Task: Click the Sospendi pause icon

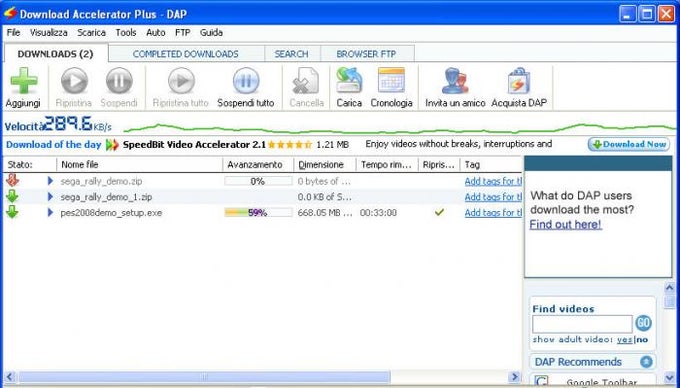Action: click(x=119, y=81)
